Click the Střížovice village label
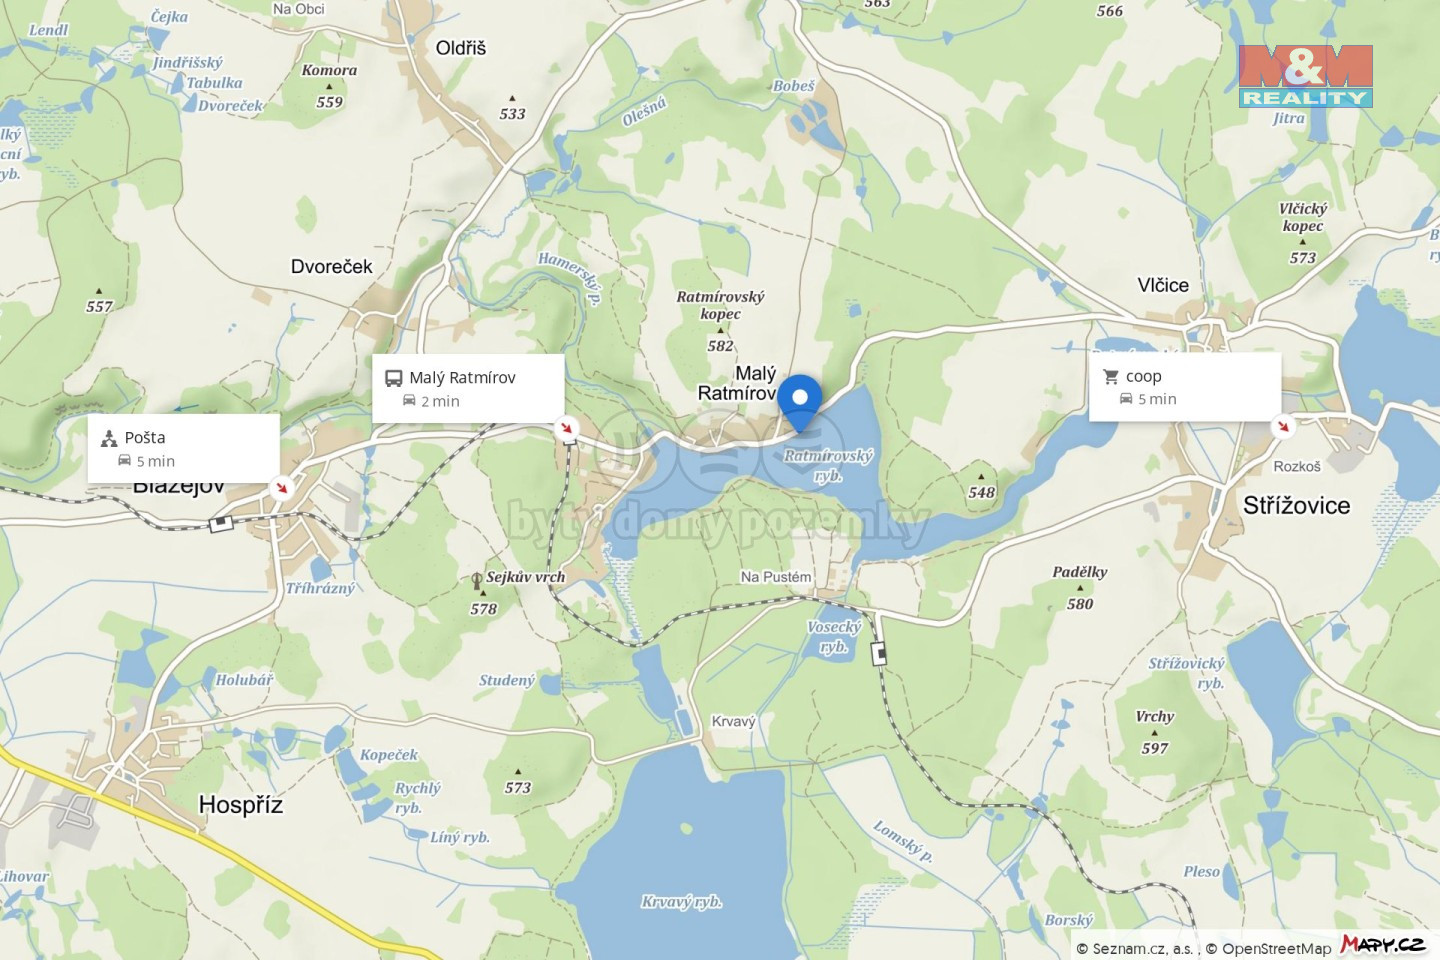The height and width of the screenshot is (960, 1440). [1296, 506]
